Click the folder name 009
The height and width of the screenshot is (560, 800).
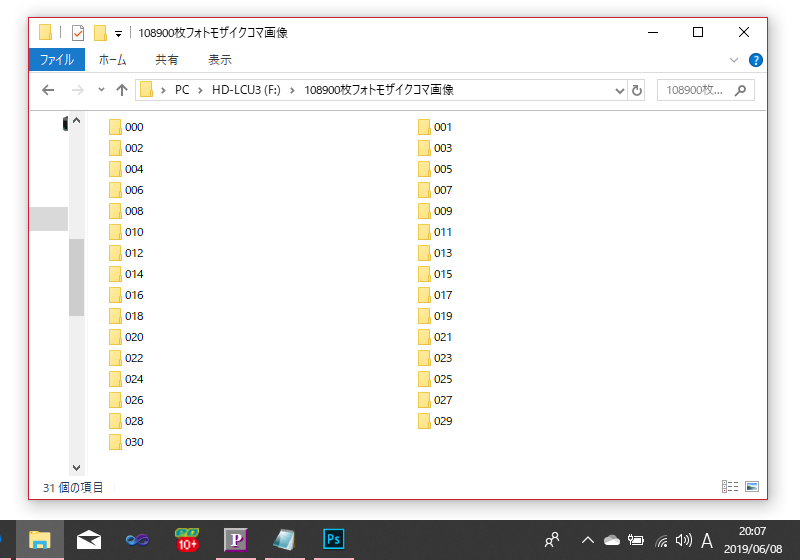pos(443,211)
